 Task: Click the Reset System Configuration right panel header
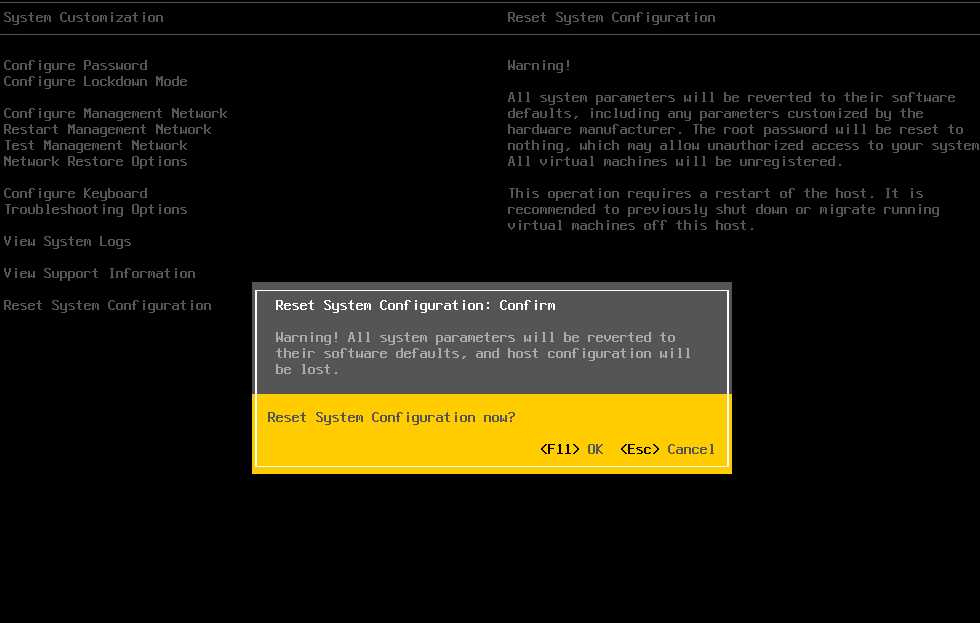(x=611, y=17)
